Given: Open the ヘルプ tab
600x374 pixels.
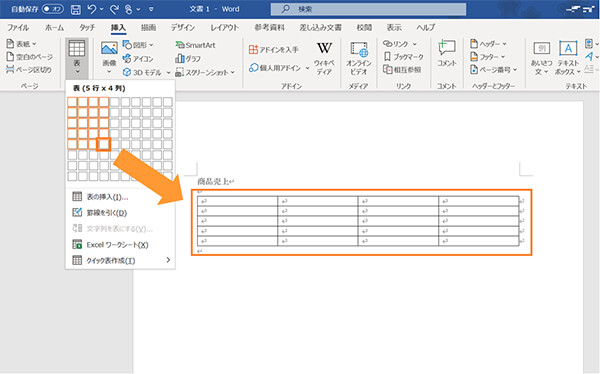Looking at the screenshot, I should 426,28.
